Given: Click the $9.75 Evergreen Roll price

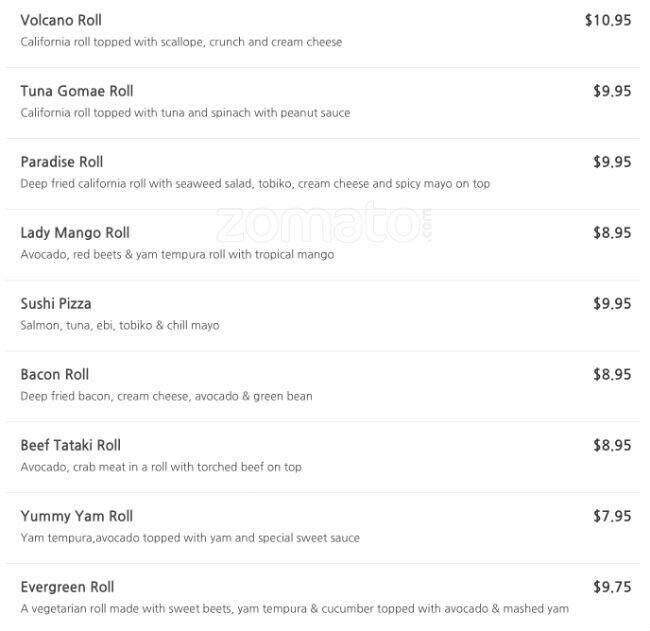Looking at the screenshot, I should [x=612, y=588].
